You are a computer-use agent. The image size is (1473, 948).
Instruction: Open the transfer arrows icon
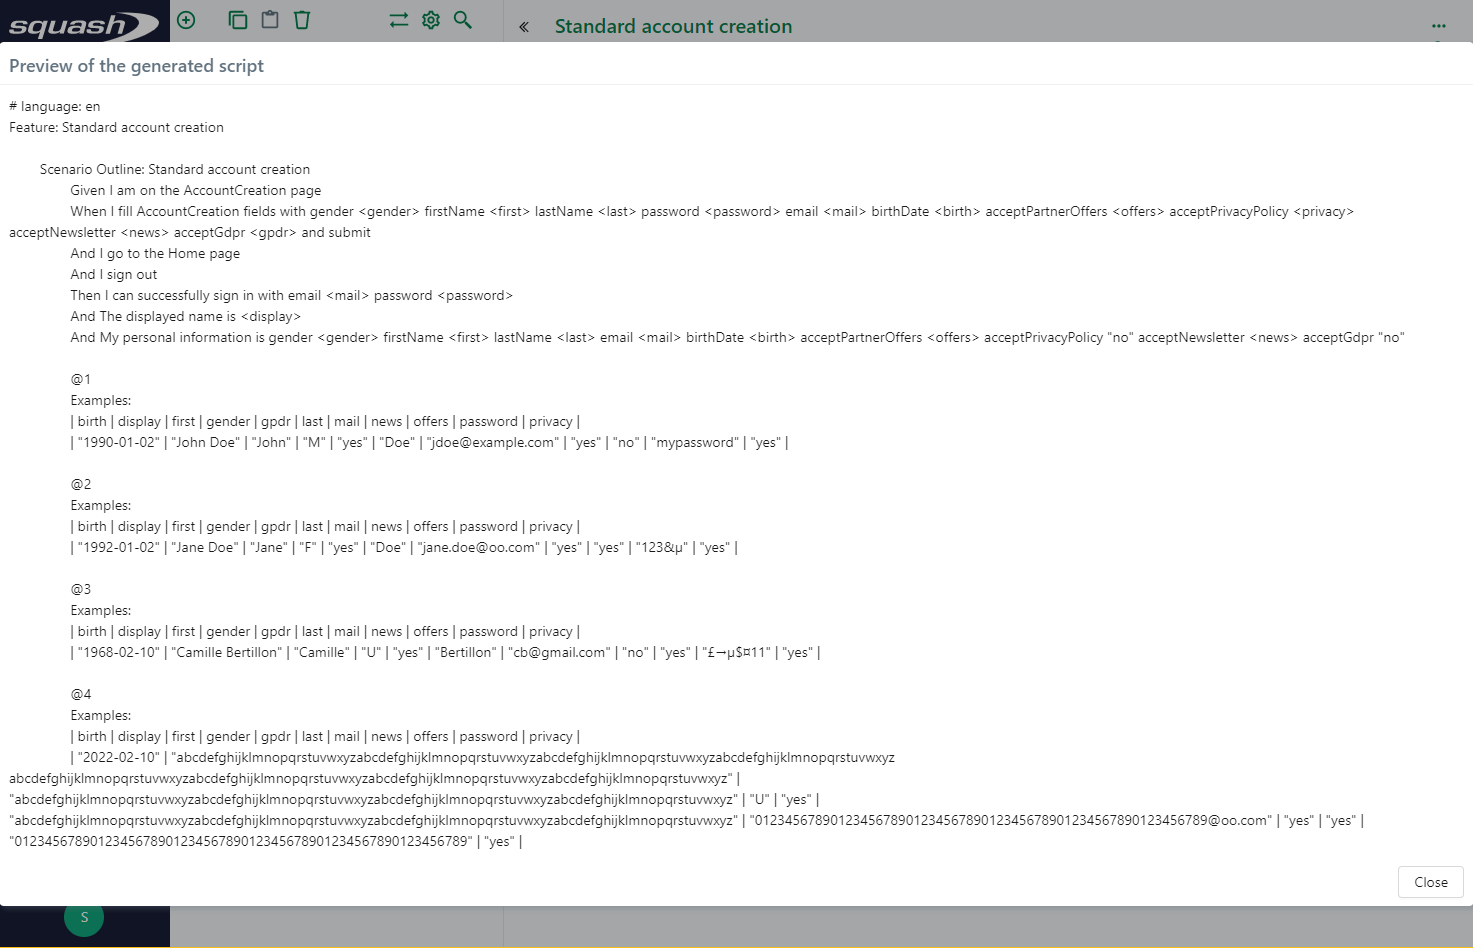(x=398, y=20)
